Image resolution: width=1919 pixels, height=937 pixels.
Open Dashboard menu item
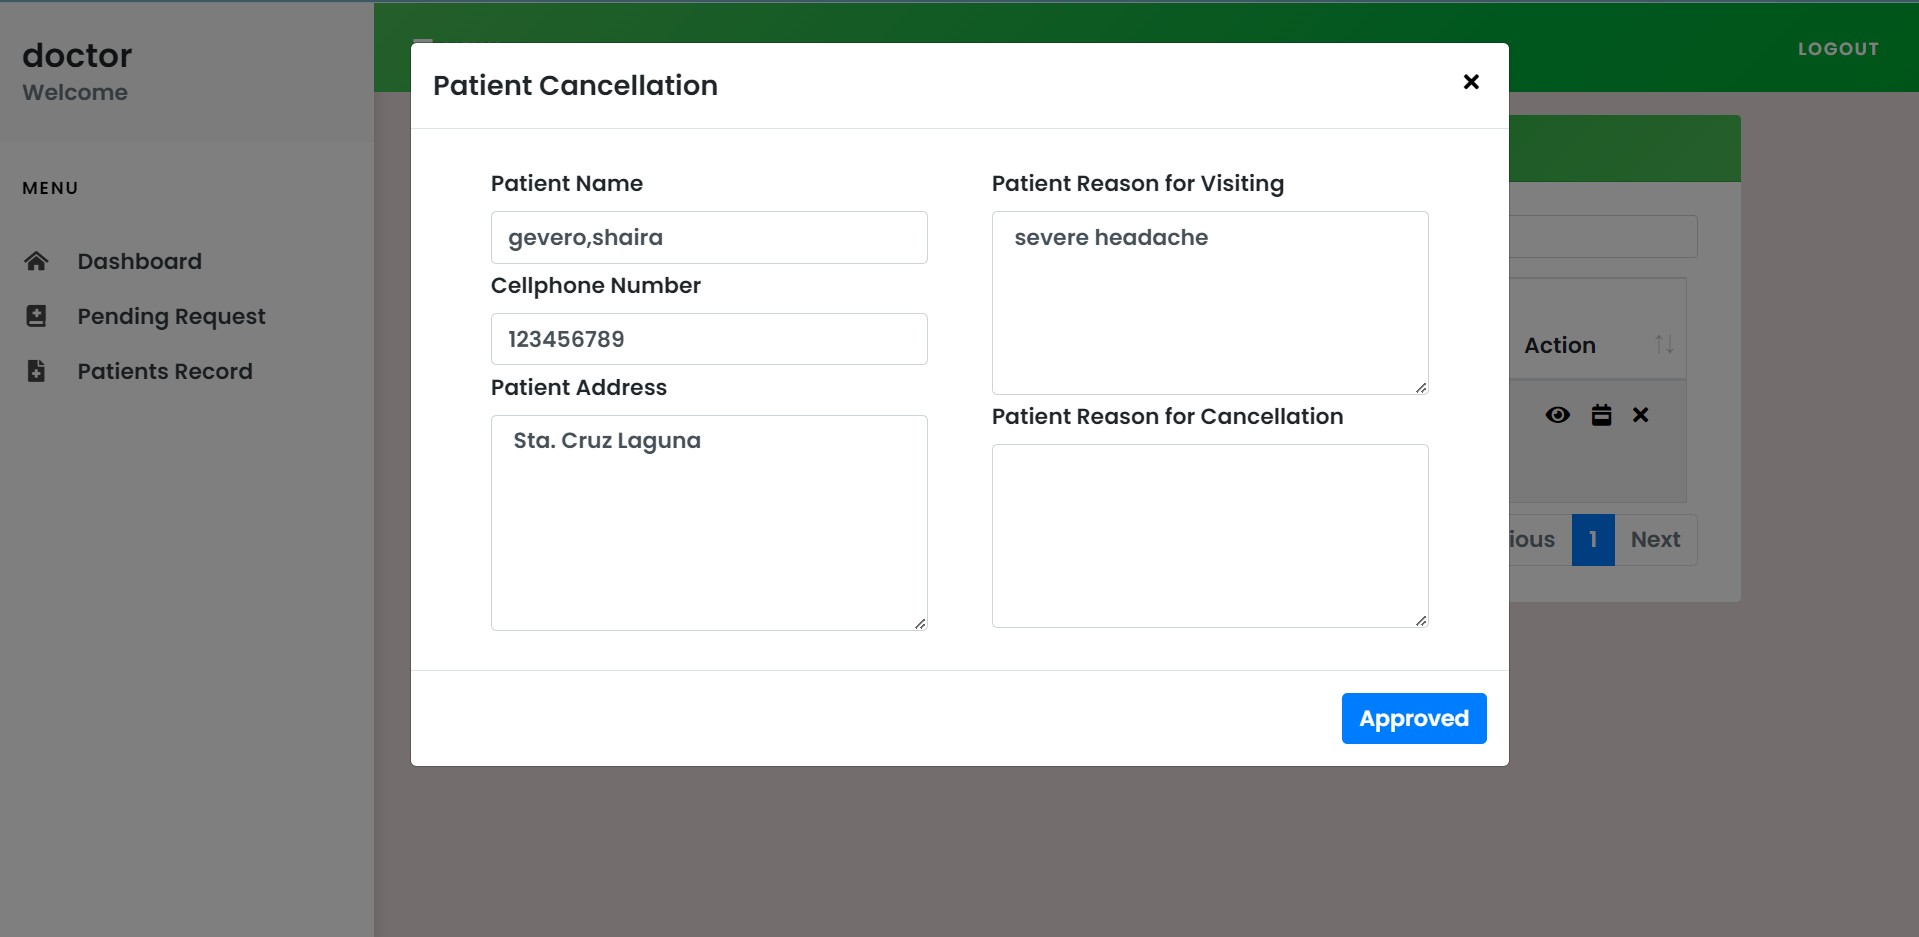tap(140, 261)
